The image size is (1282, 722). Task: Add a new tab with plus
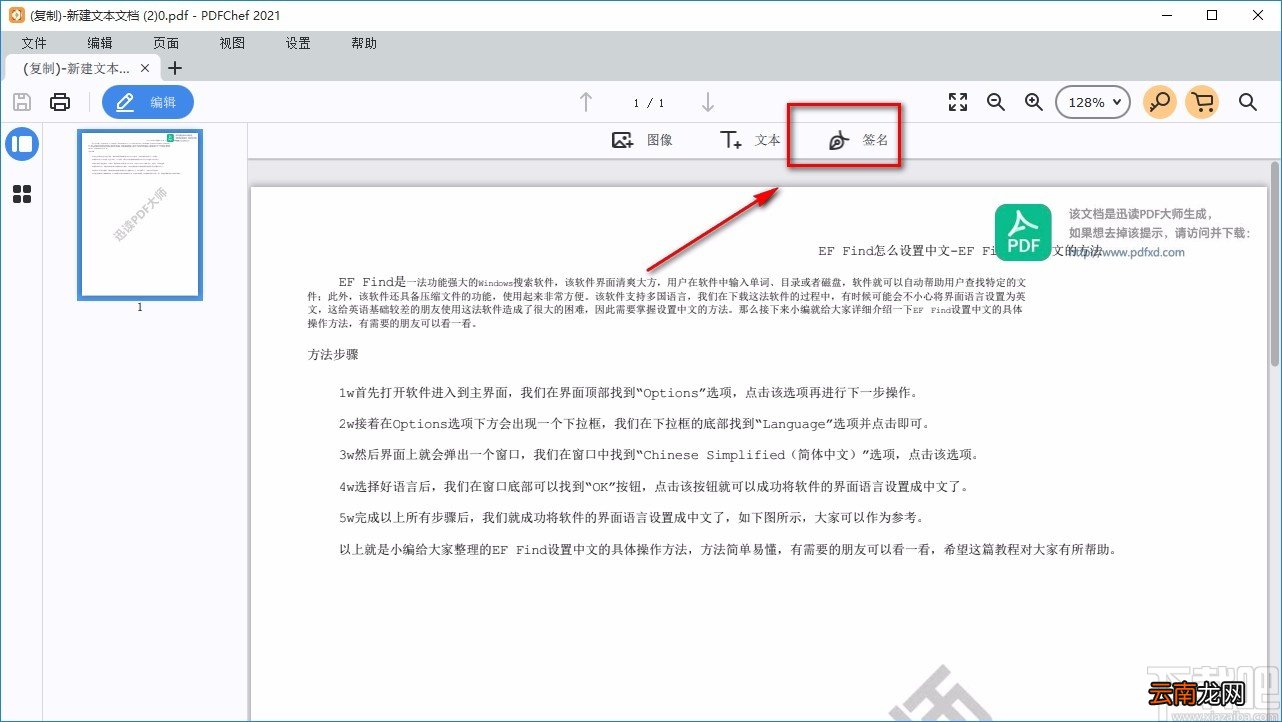pos(175,68)
